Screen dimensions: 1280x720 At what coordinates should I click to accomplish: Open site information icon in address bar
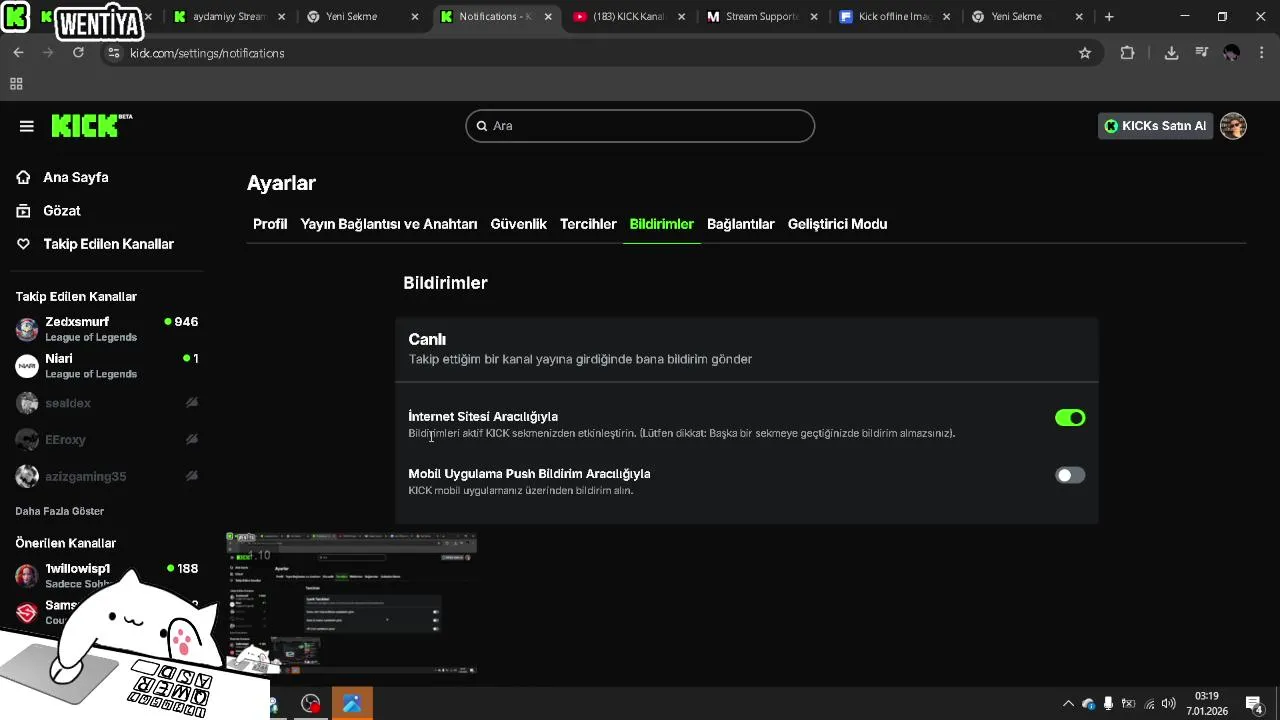click(x=113, y=53)
